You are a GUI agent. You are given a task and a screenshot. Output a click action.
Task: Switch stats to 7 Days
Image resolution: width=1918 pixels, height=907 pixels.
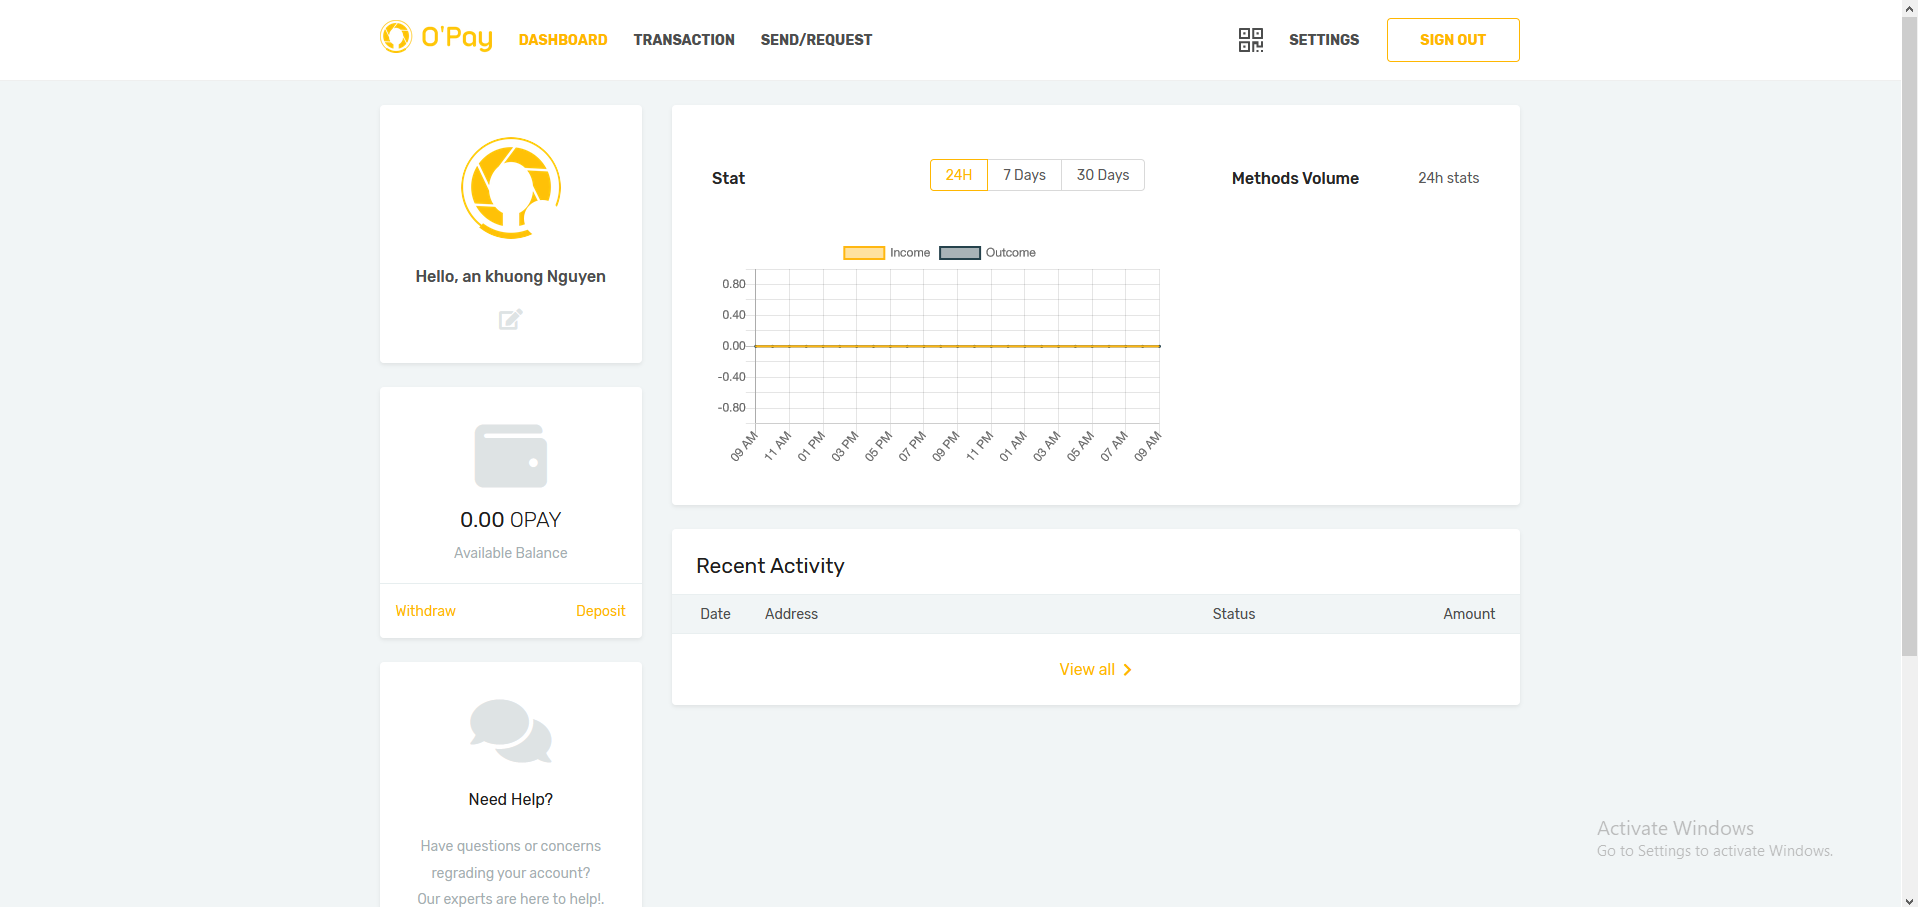1024,175
